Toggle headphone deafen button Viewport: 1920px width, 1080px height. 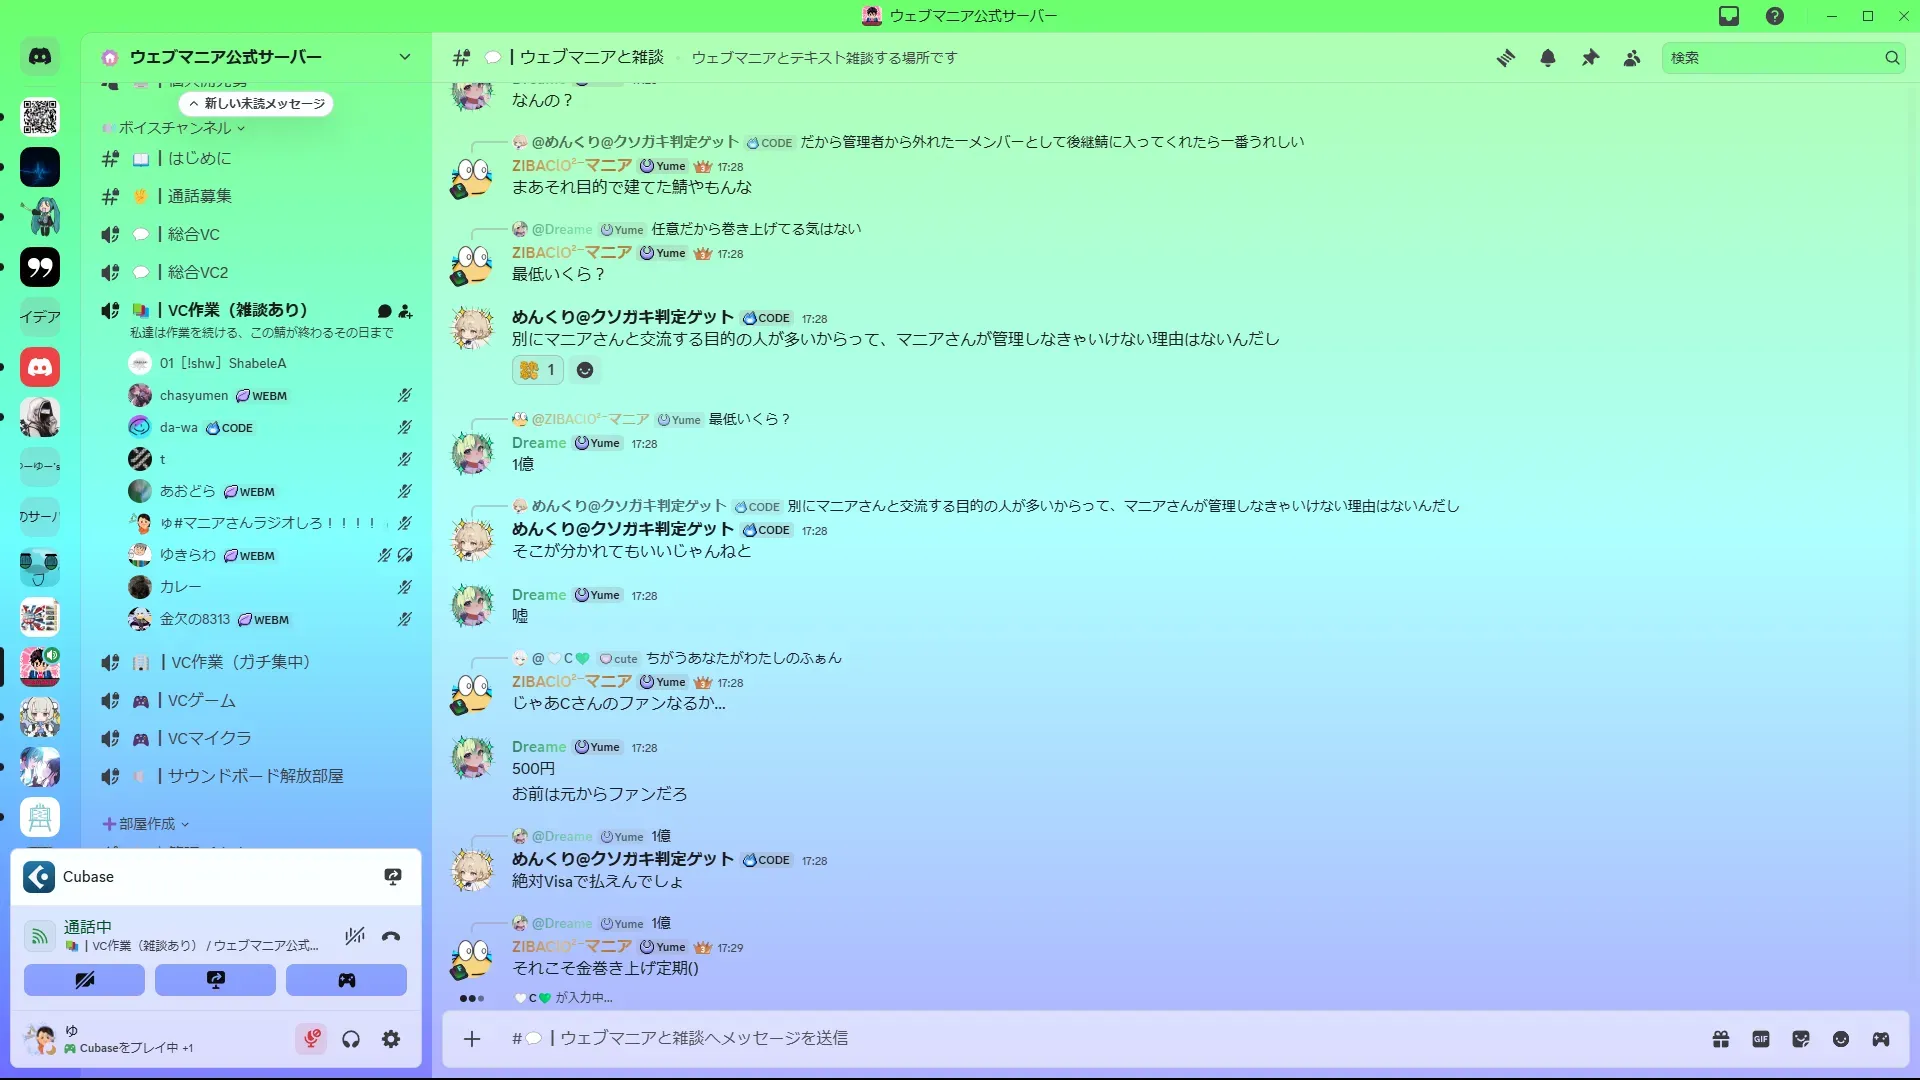point(351,1040)
